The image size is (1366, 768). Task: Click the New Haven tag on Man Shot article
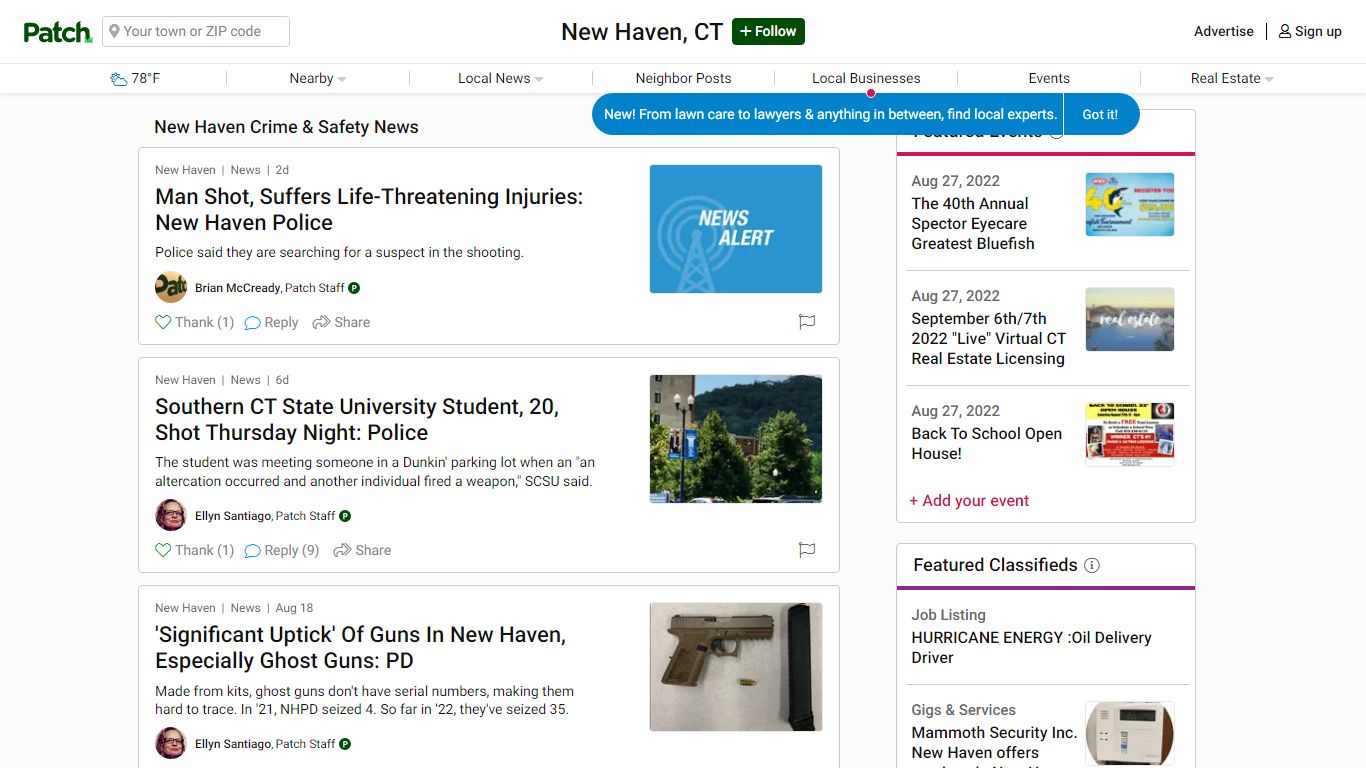[x=185, y=170]
